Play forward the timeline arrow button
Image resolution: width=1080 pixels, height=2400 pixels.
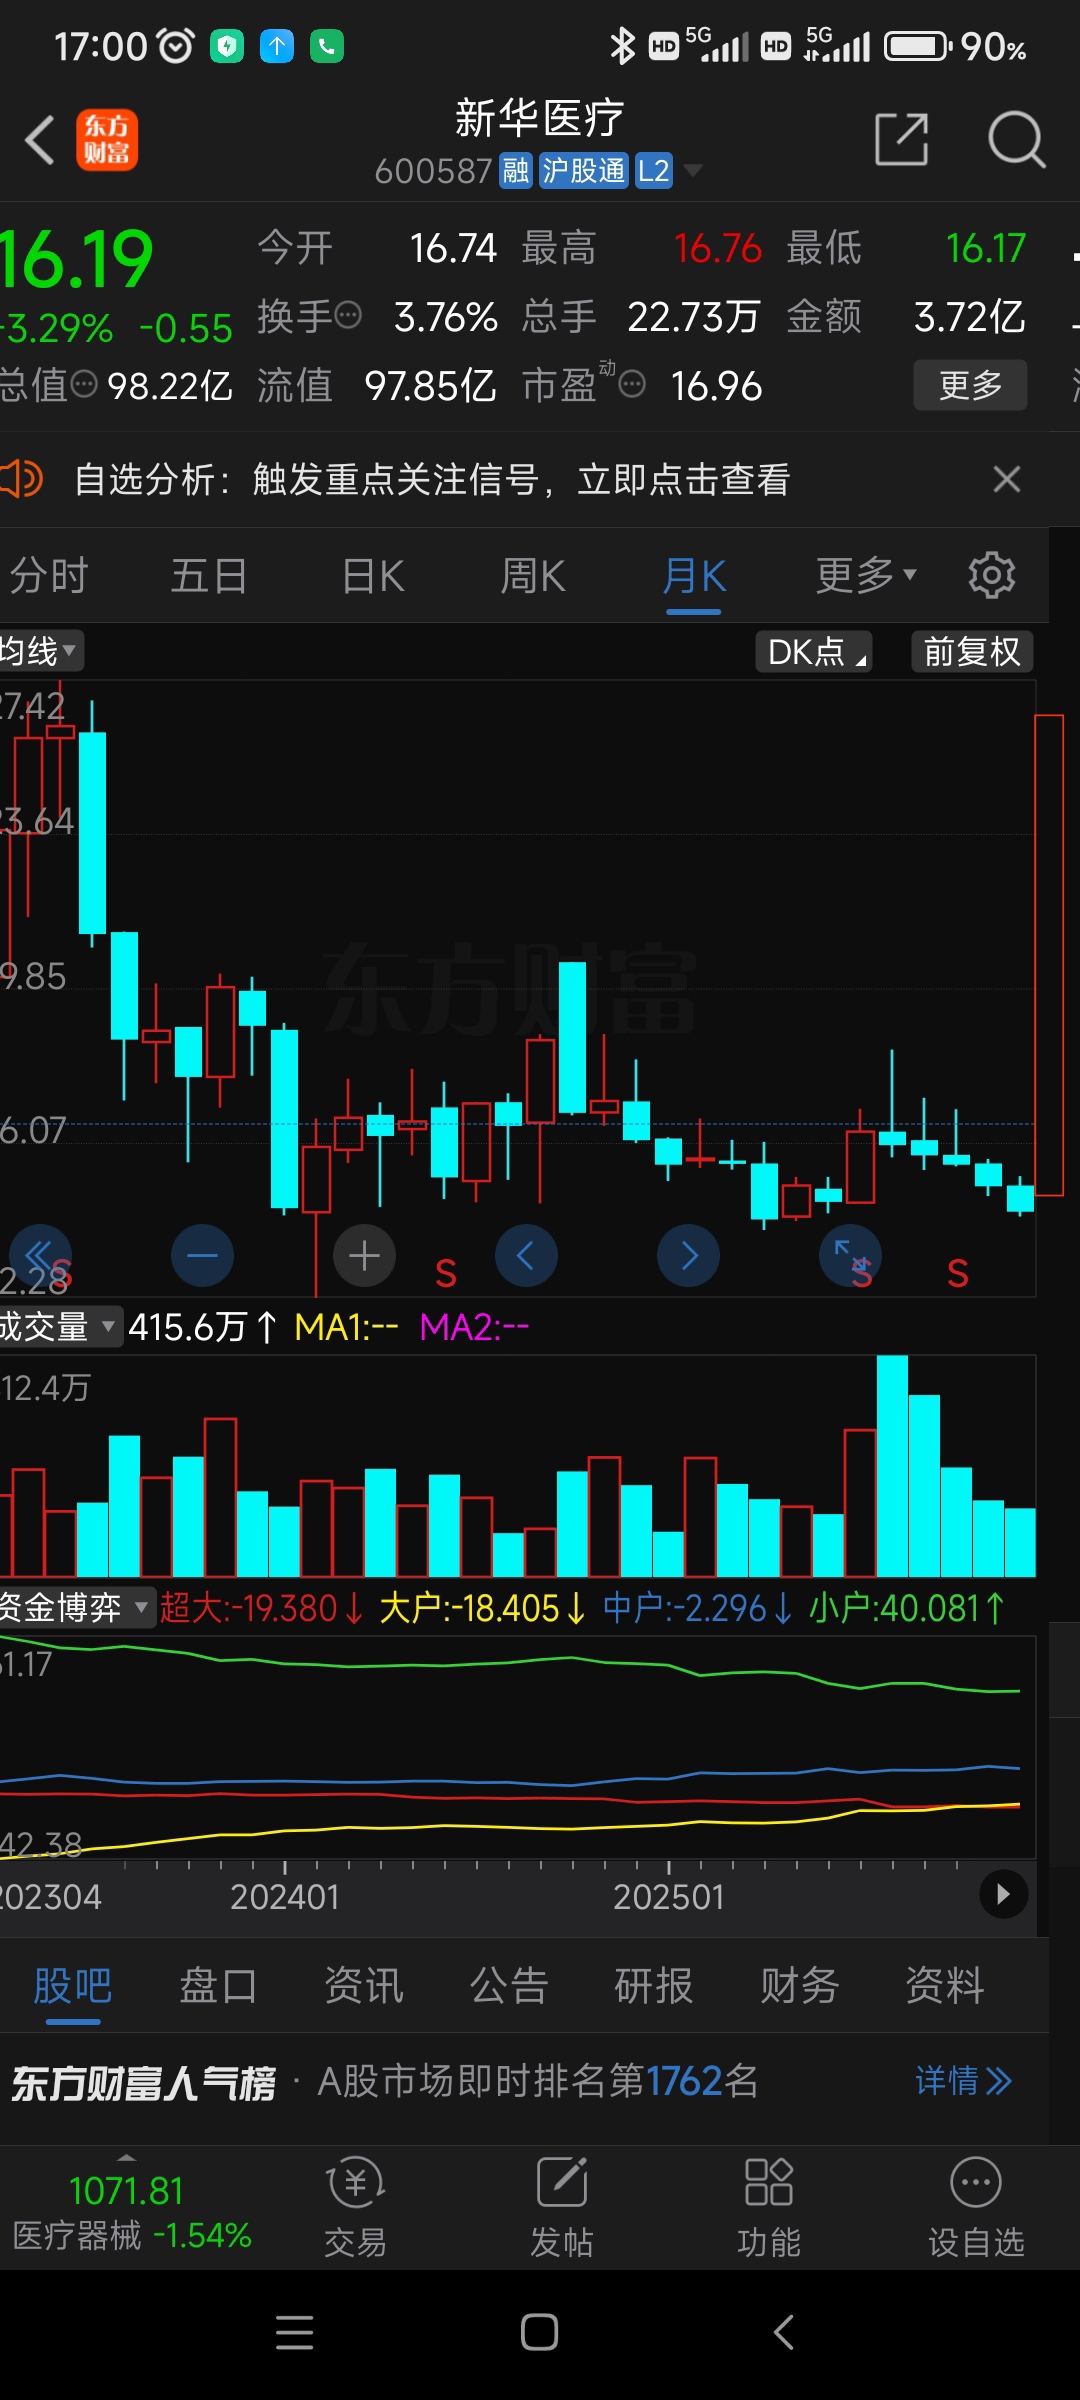(x=1003, y=1894)
